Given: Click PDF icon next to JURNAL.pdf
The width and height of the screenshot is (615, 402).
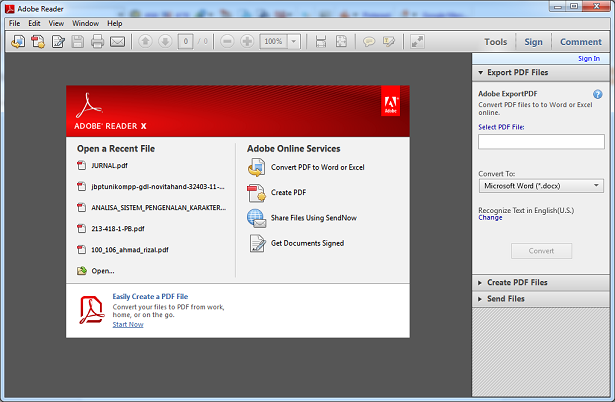Looking at the screenshot, I should coord(82,166).
